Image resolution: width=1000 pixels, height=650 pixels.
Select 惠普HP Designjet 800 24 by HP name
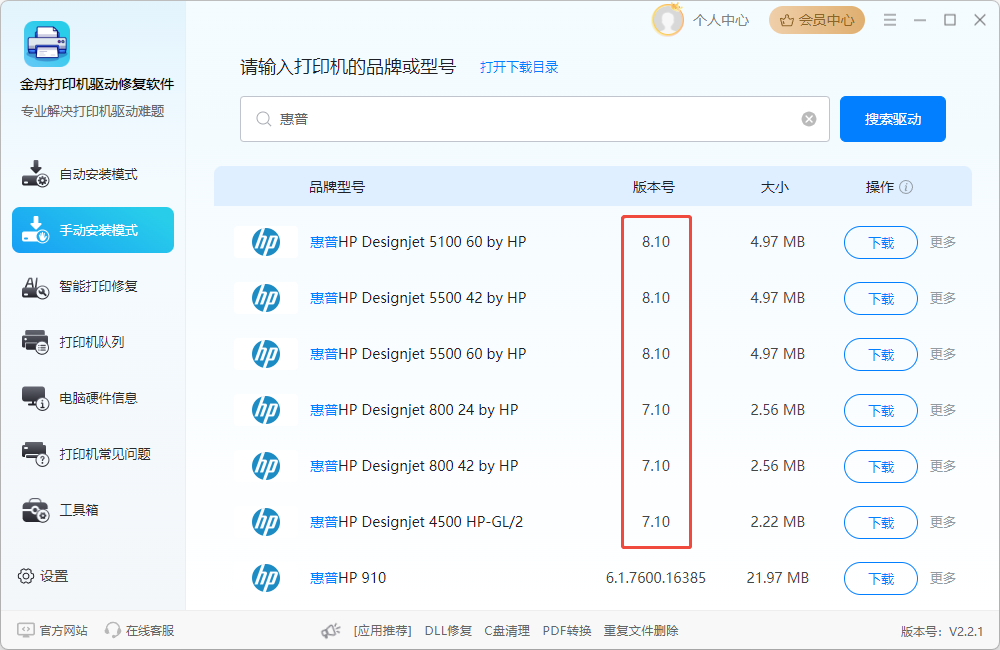[x=414, y=410]
